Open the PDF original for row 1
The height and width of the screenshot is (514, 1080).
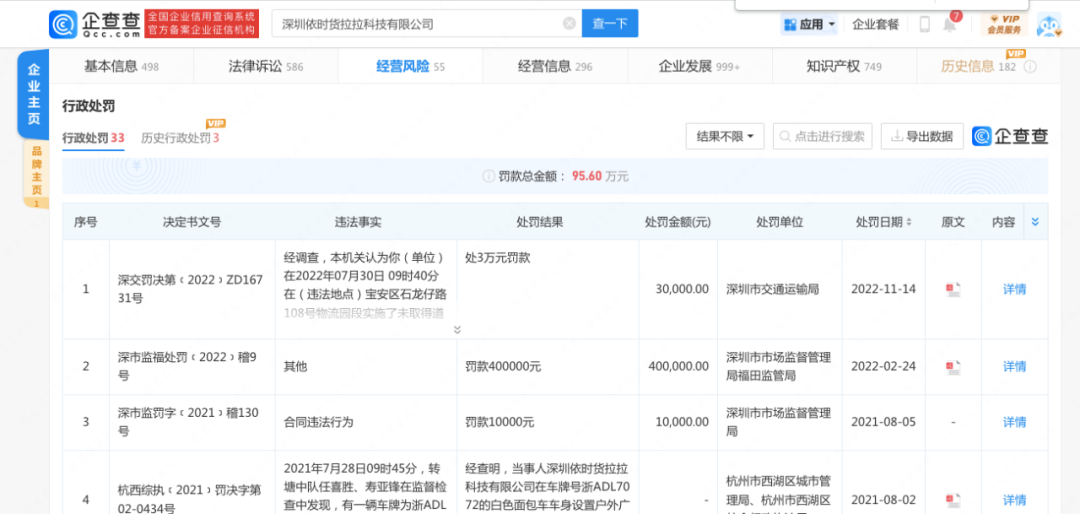(953, 289)
